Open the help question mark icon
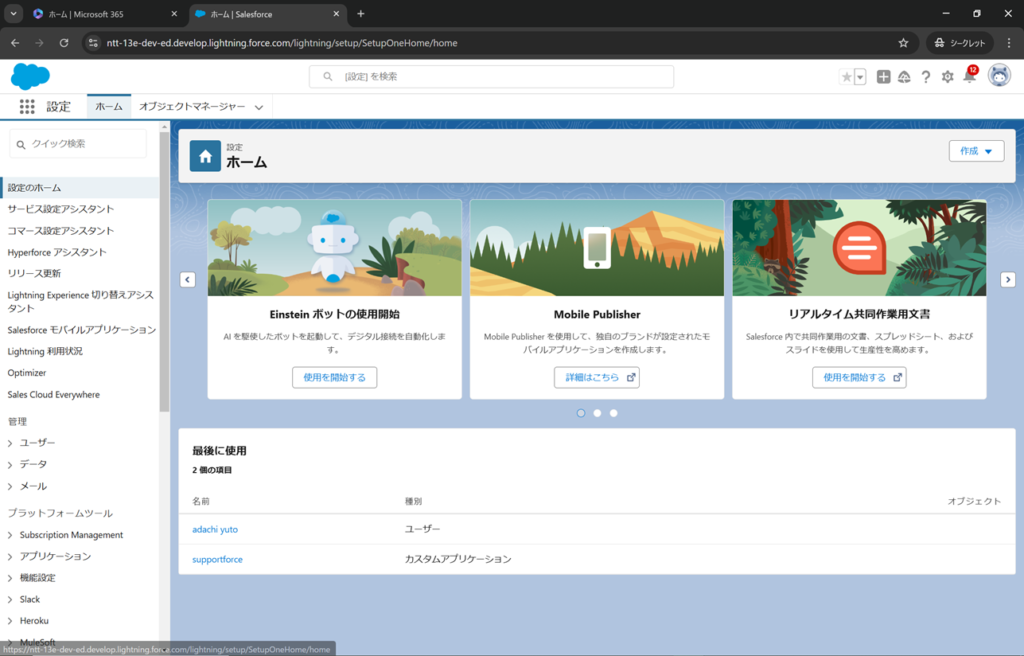Viewport: 1024px width, 656px height. click(925, 77)
